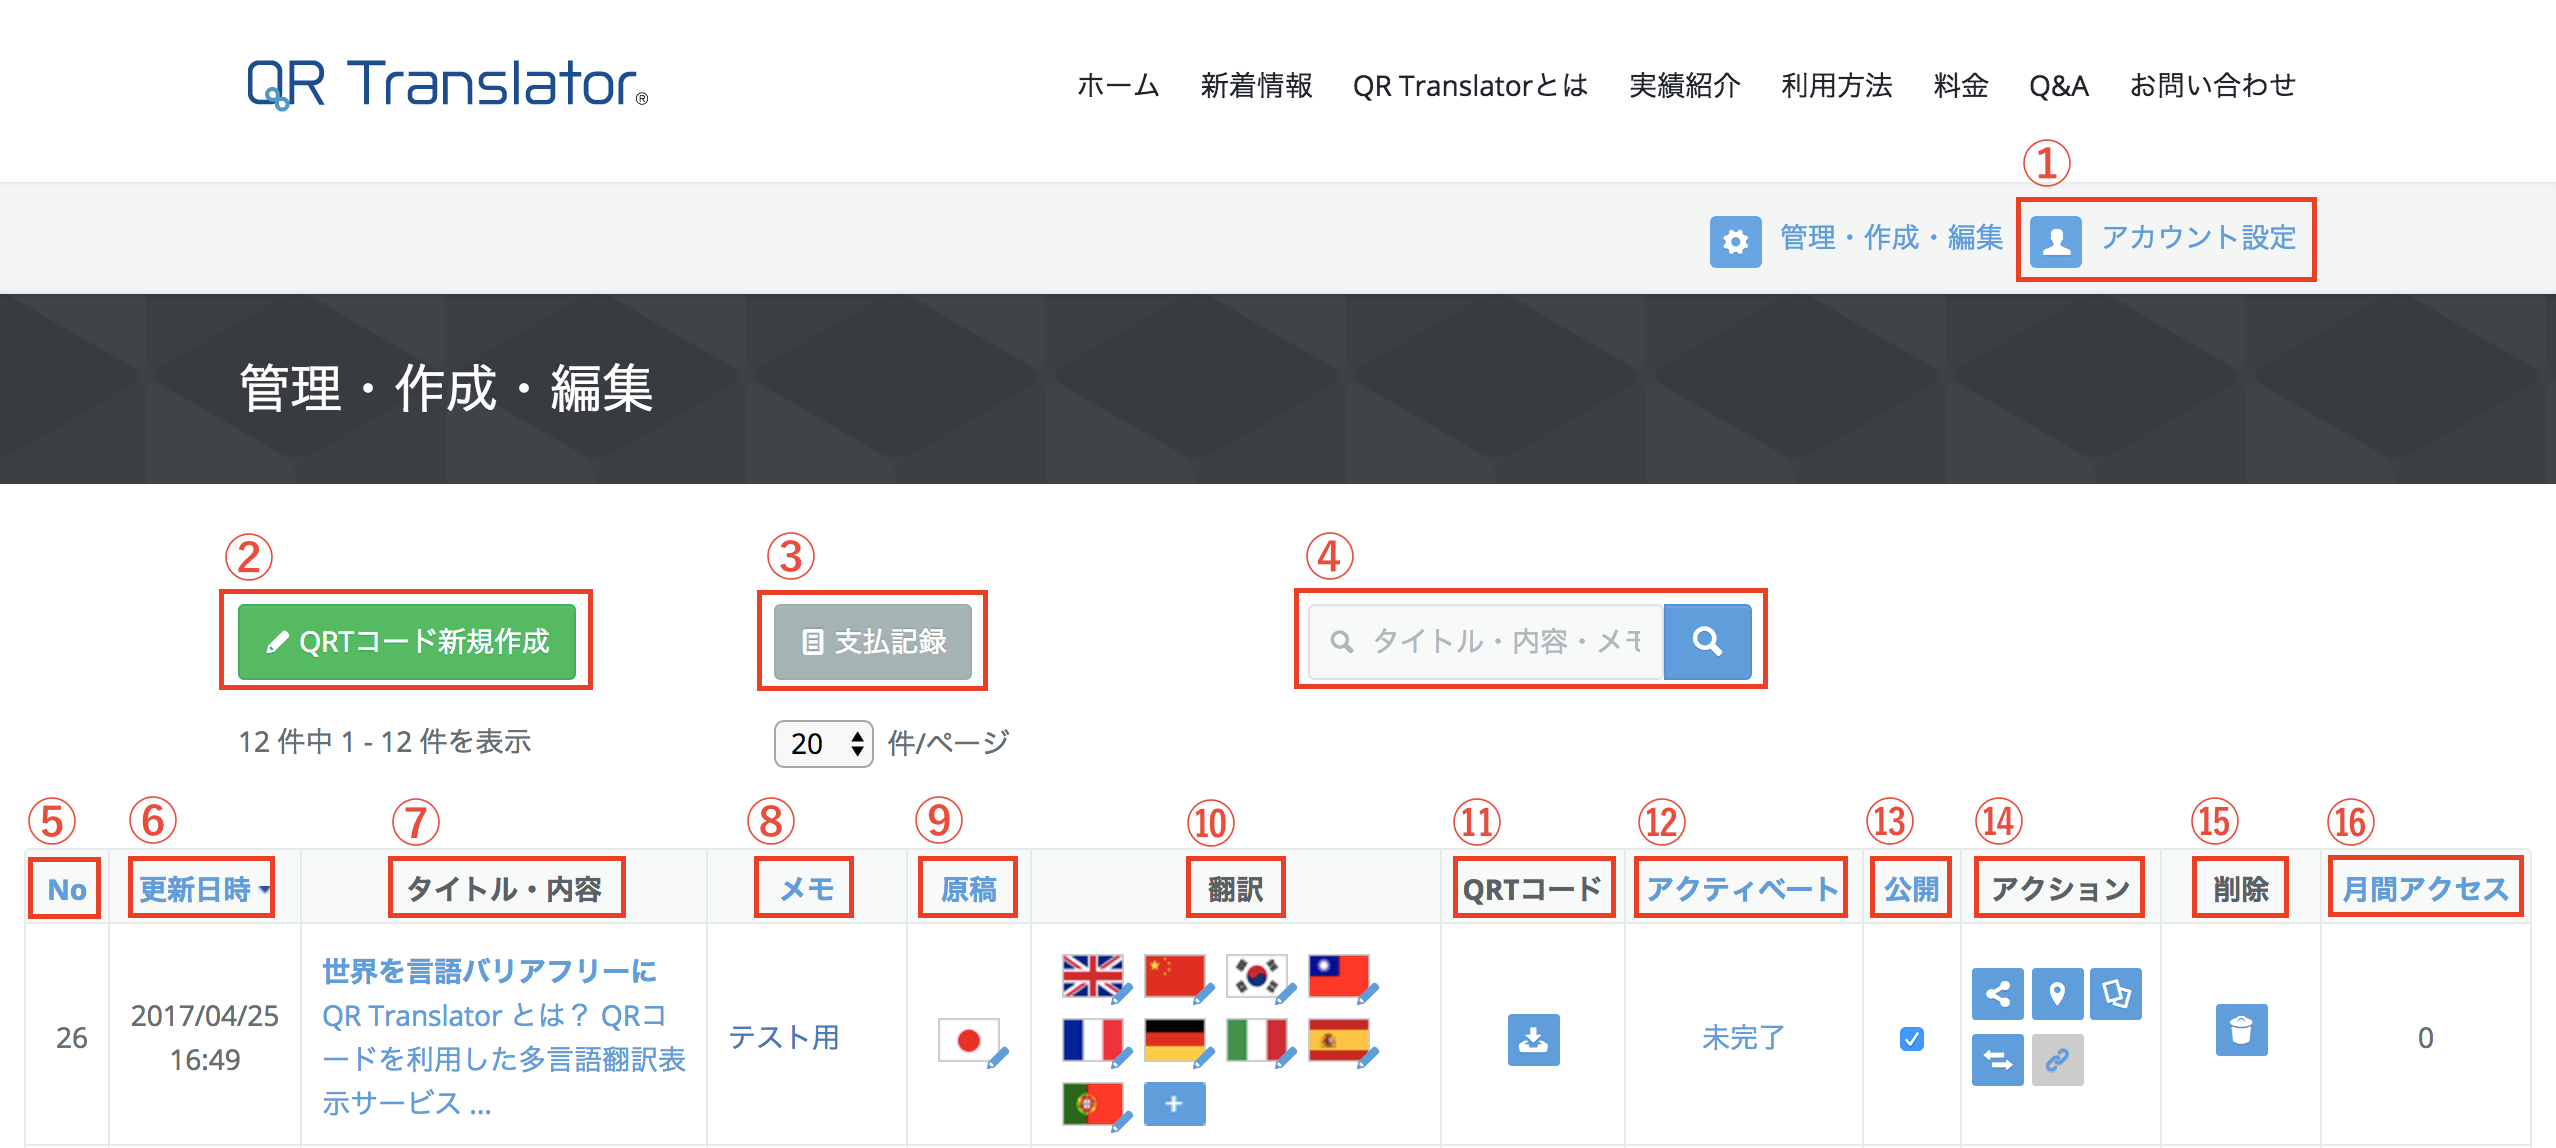Edit the French flag translation
The height and width of the screenshot is (1148, 2556).
1097,1042
